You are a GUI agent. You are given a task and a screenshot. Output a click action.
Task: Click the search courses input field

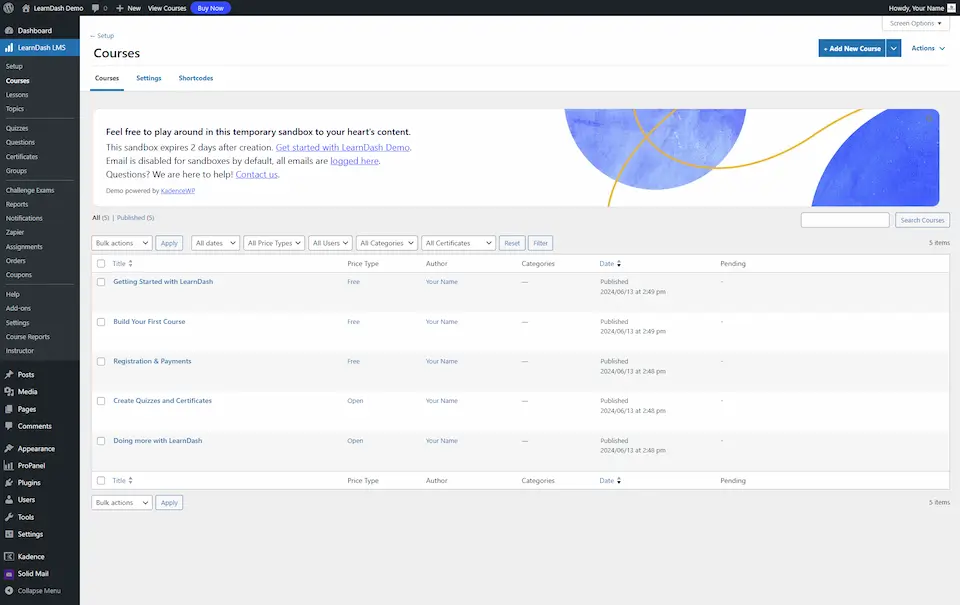pos(846,220)
